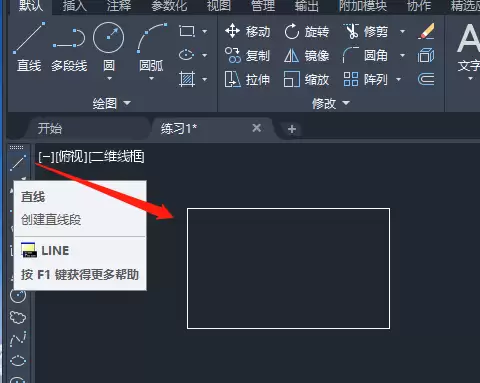
Task: Click the left toolbar drag grip handle
Action: pyautogui.click(x=17, y=147)
